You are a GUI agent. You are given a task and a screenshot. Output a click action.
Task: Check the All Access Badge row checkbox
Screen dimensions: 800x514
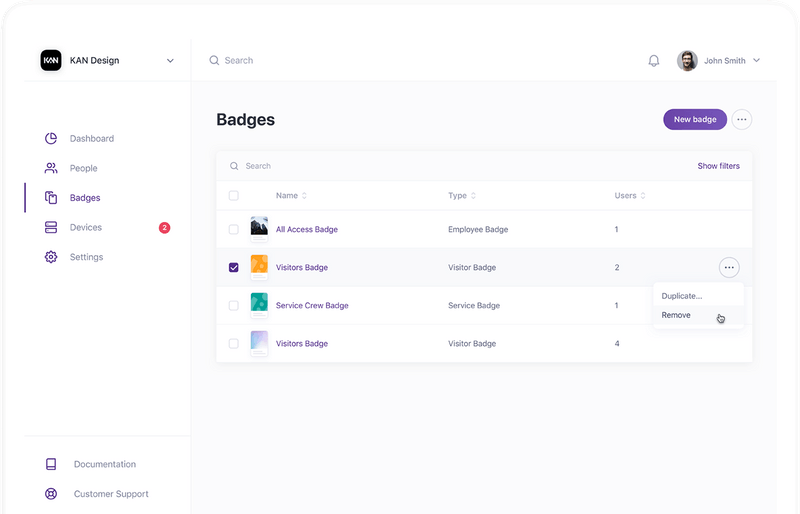pyautogui.click(x=233, y=230)
